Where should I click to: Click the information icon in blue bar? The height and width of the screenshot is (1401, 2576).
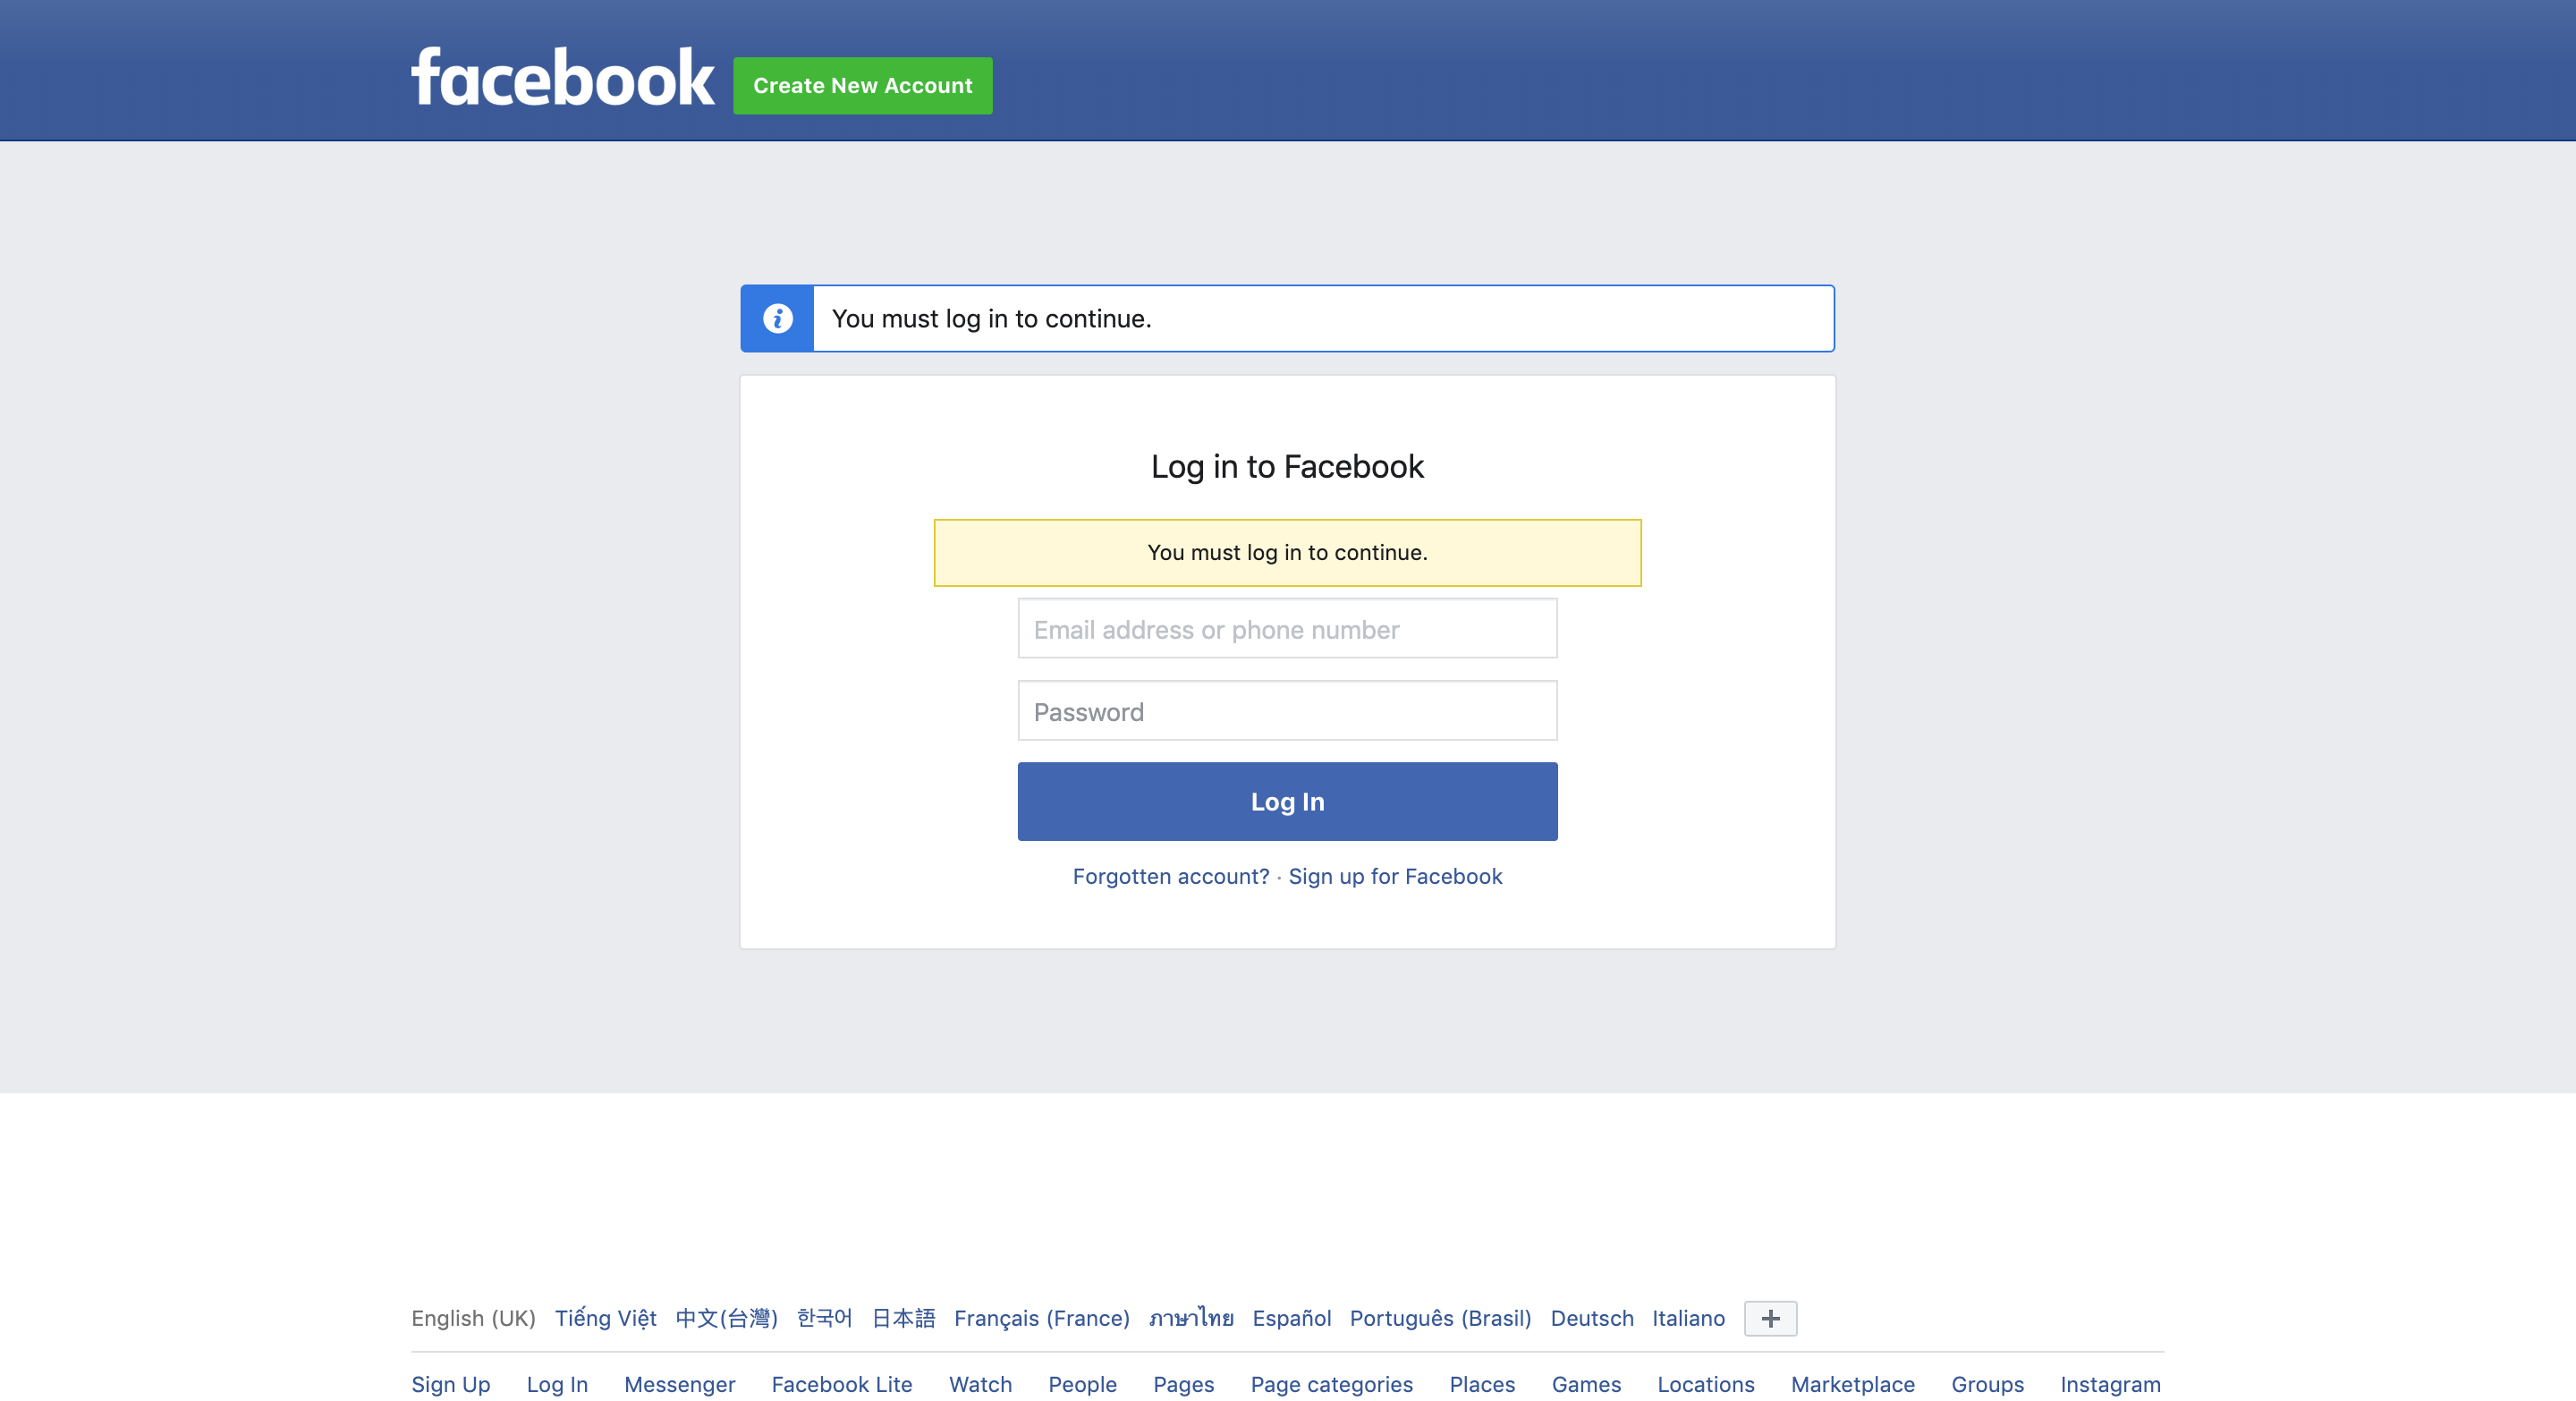click(x=777, y=319)
